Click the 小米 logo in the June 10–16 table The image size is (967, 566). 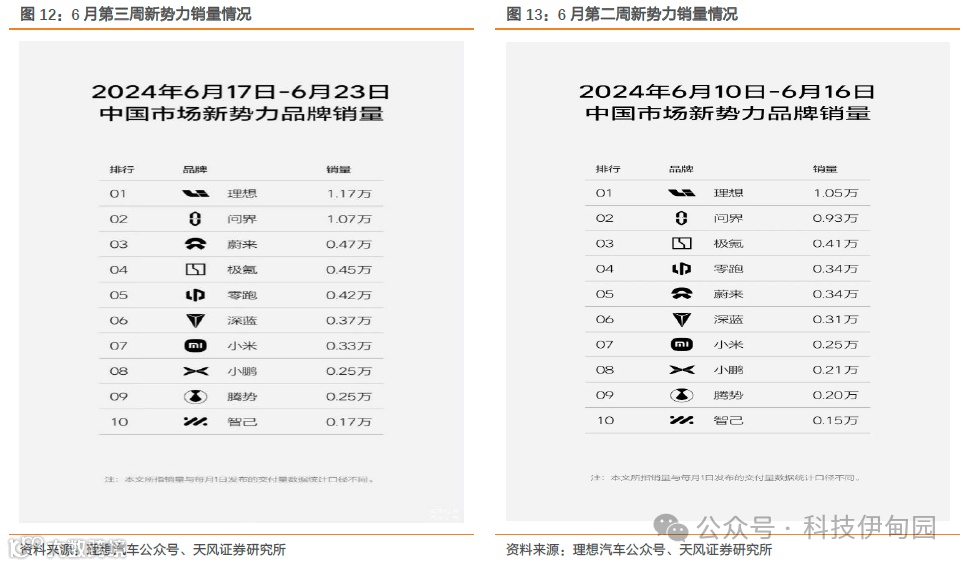point(681,345)
